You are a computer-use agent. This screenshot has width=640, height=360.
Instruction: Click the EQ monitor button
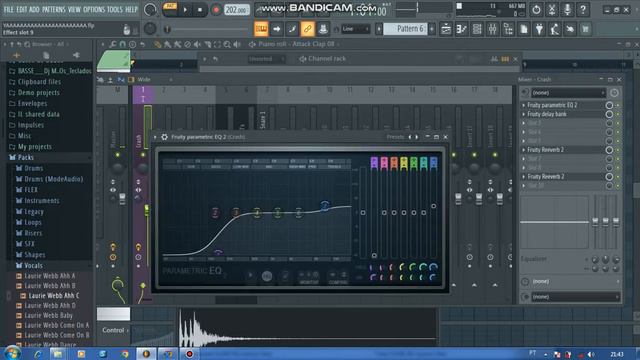pyautogui.click(x=309, y=278)
